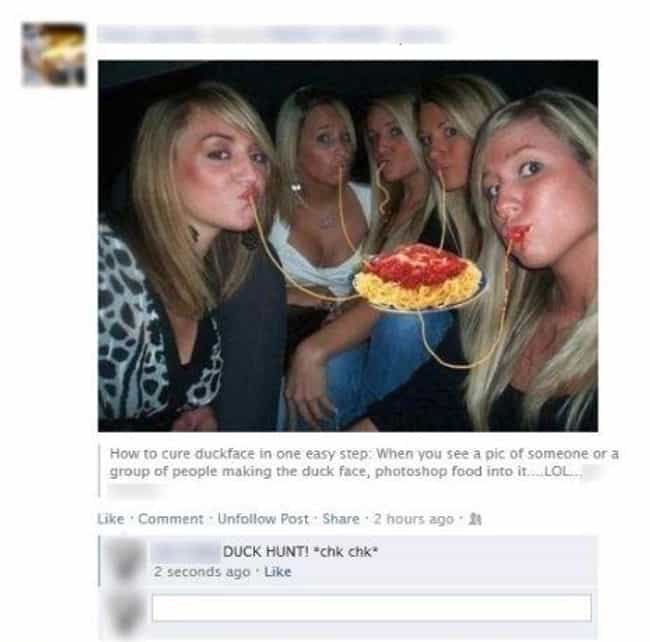Share this post

coord(341,519)
